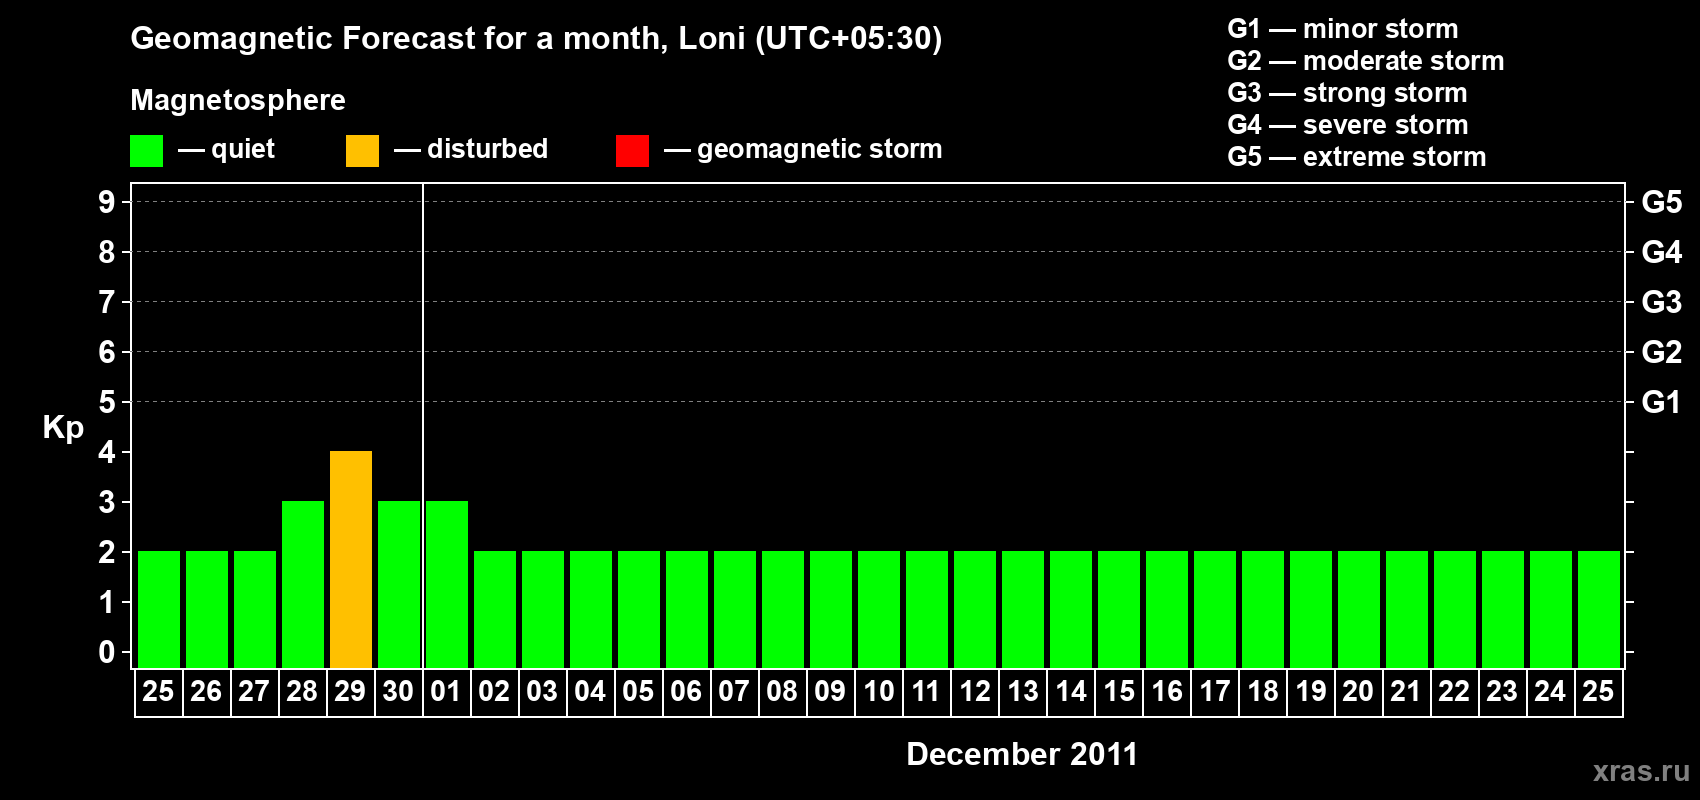
Task: Select the green bar for day 28
Action: (x=303, y=584)
